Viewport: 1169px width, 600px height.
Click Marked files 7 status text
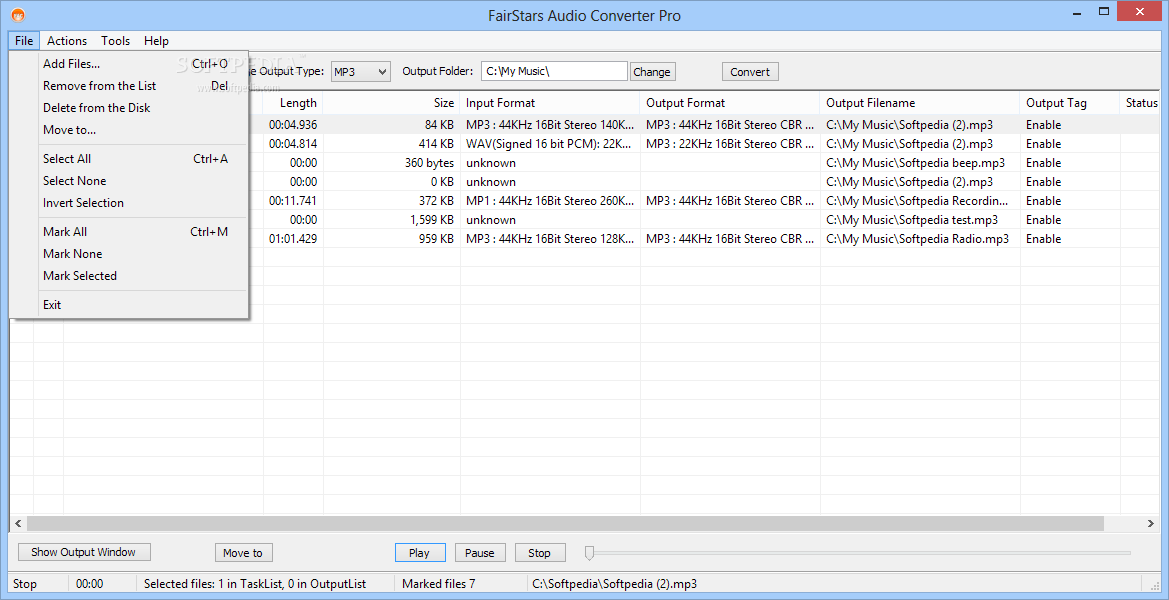pyautogui.click(x=438, y=584)
